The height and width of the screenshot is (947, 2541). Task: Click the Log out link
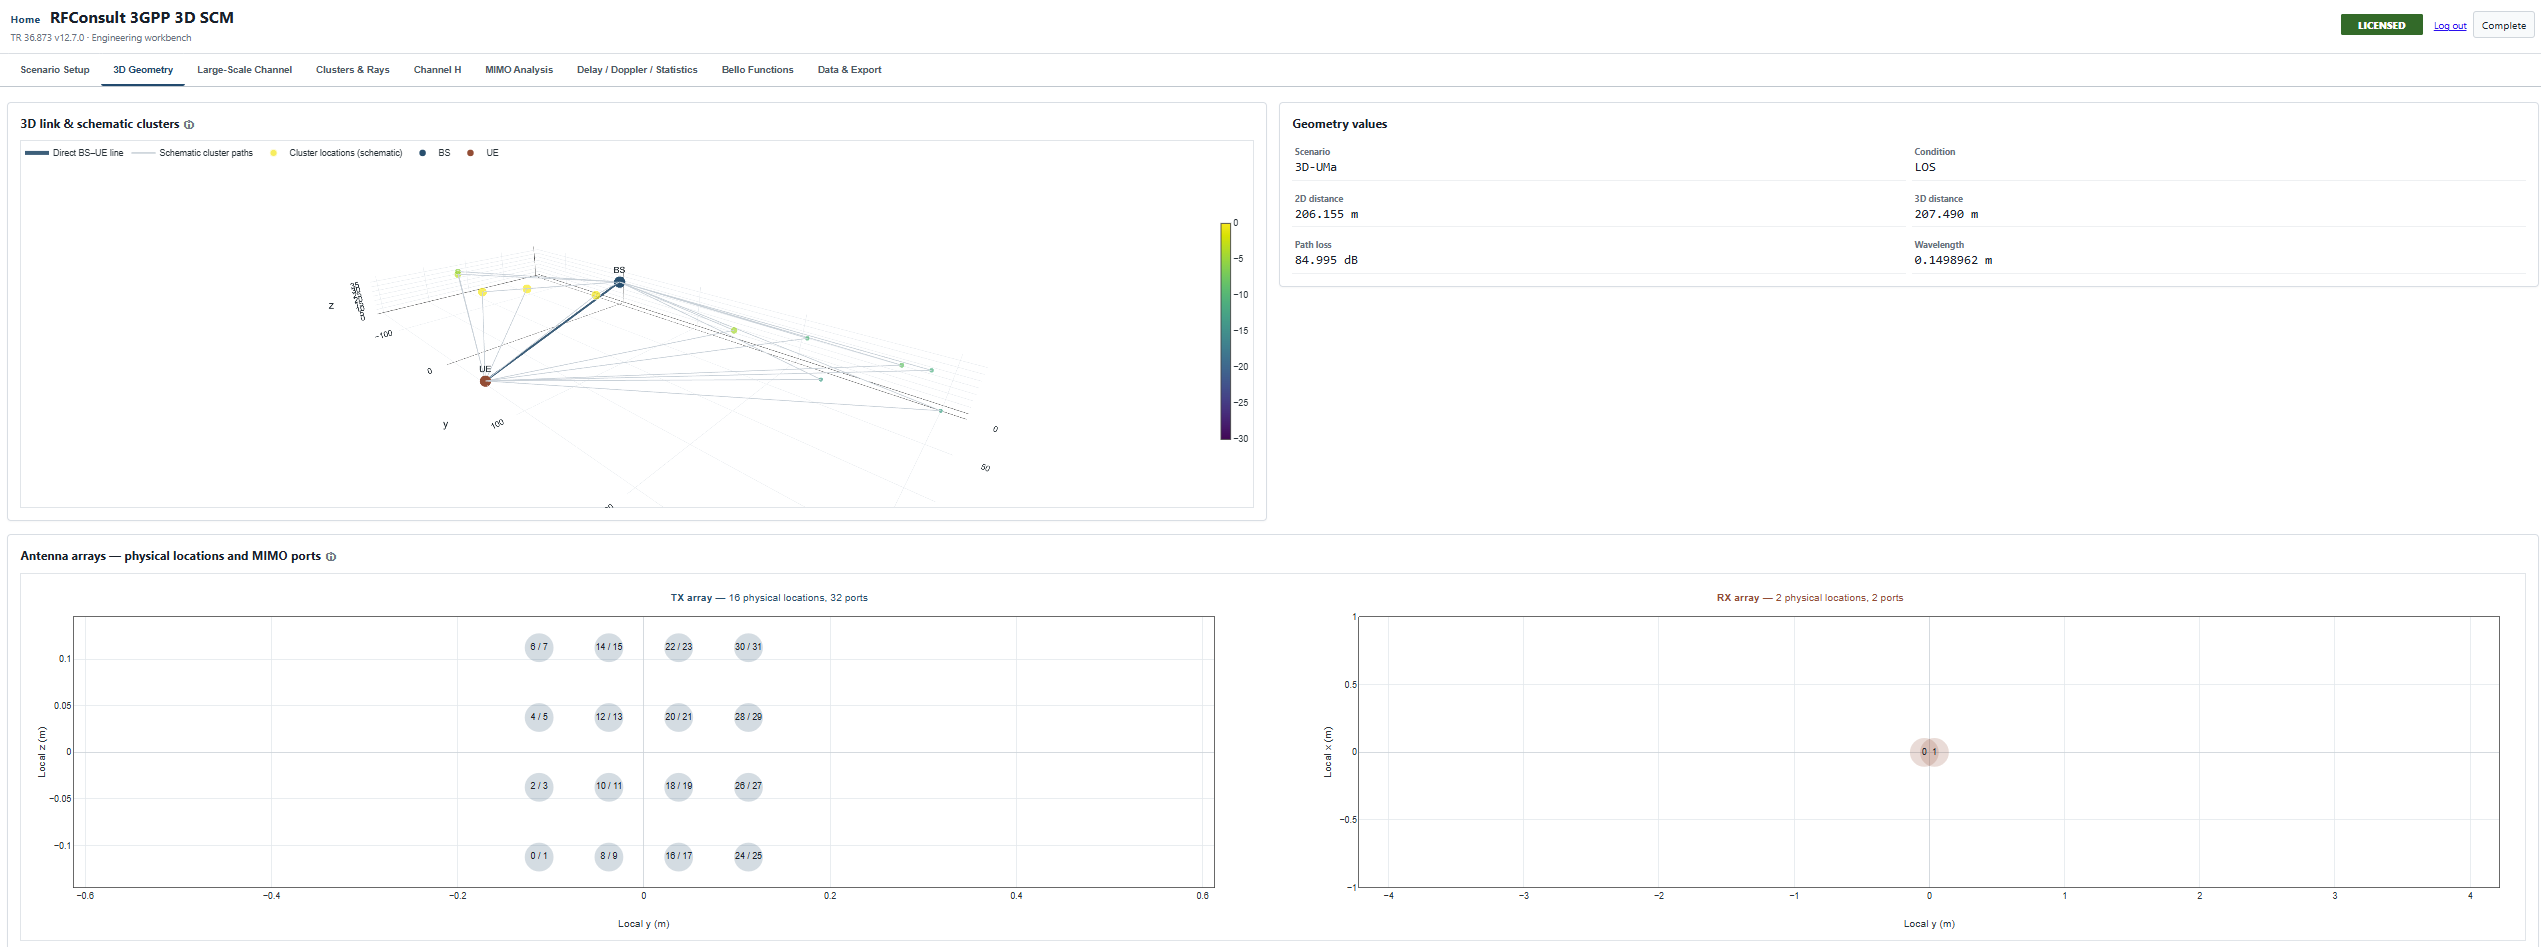point(2450,26)
